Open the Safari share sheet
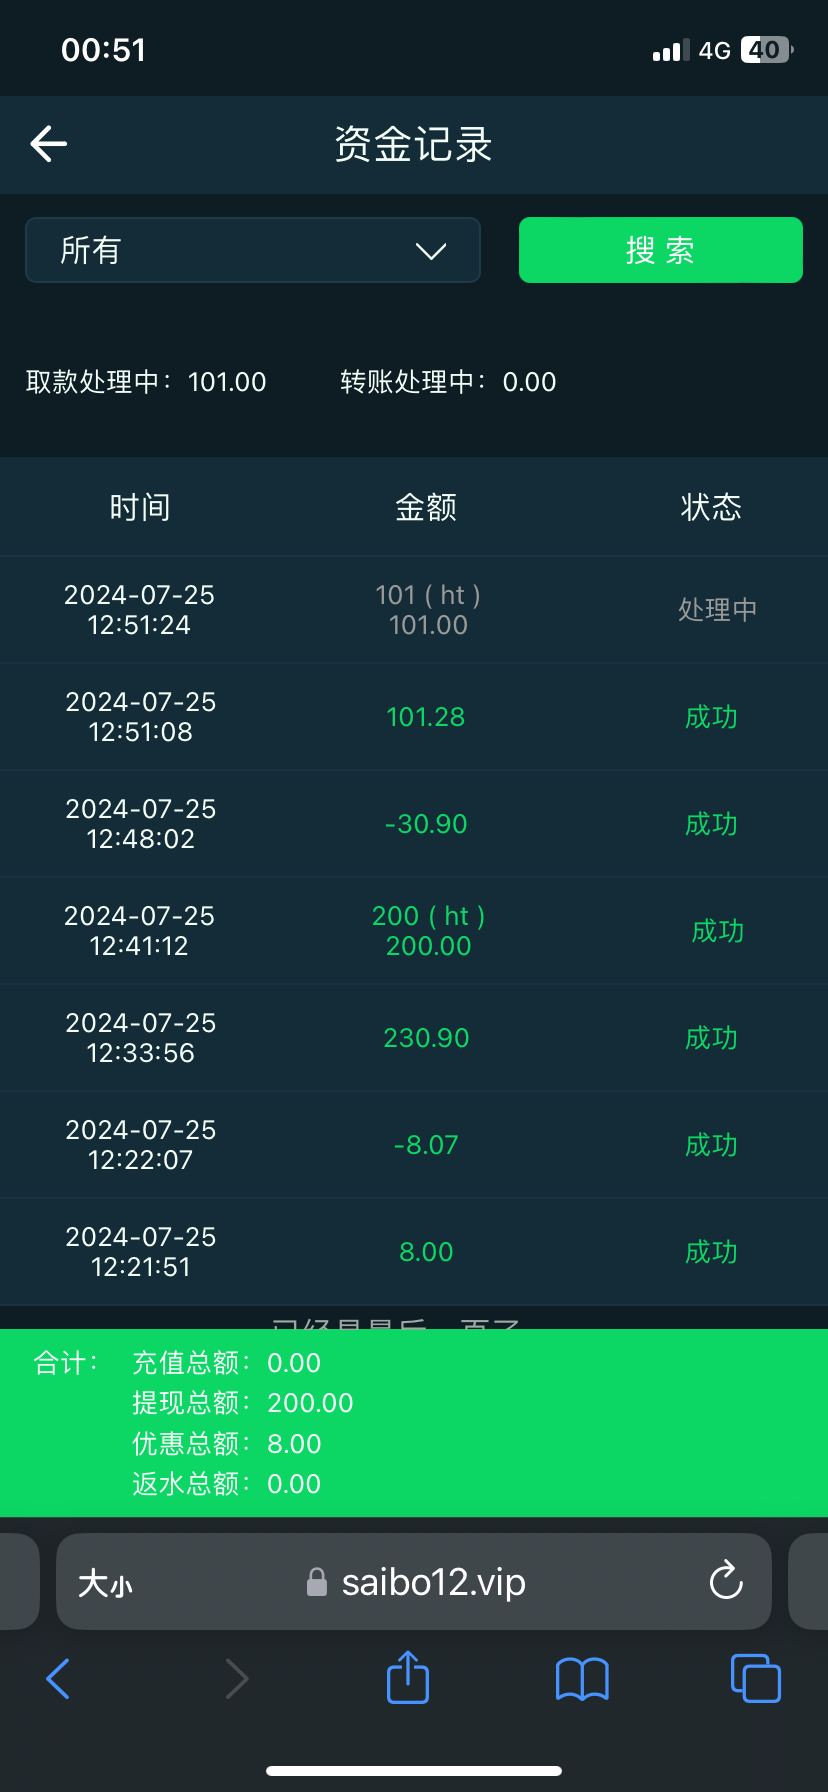 [x=407, y=1677]
